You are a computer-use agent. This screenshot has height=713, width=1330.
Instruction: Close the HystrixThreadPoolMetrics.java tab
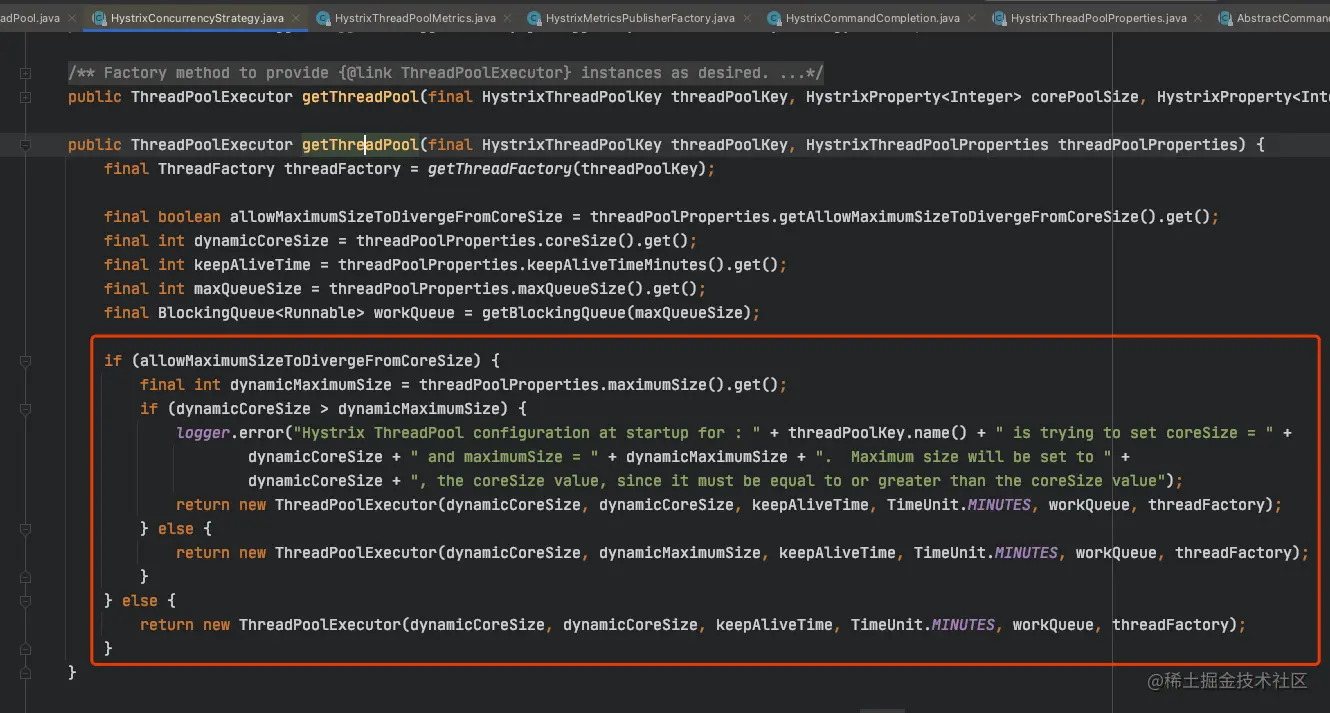(x=509, y=18)
